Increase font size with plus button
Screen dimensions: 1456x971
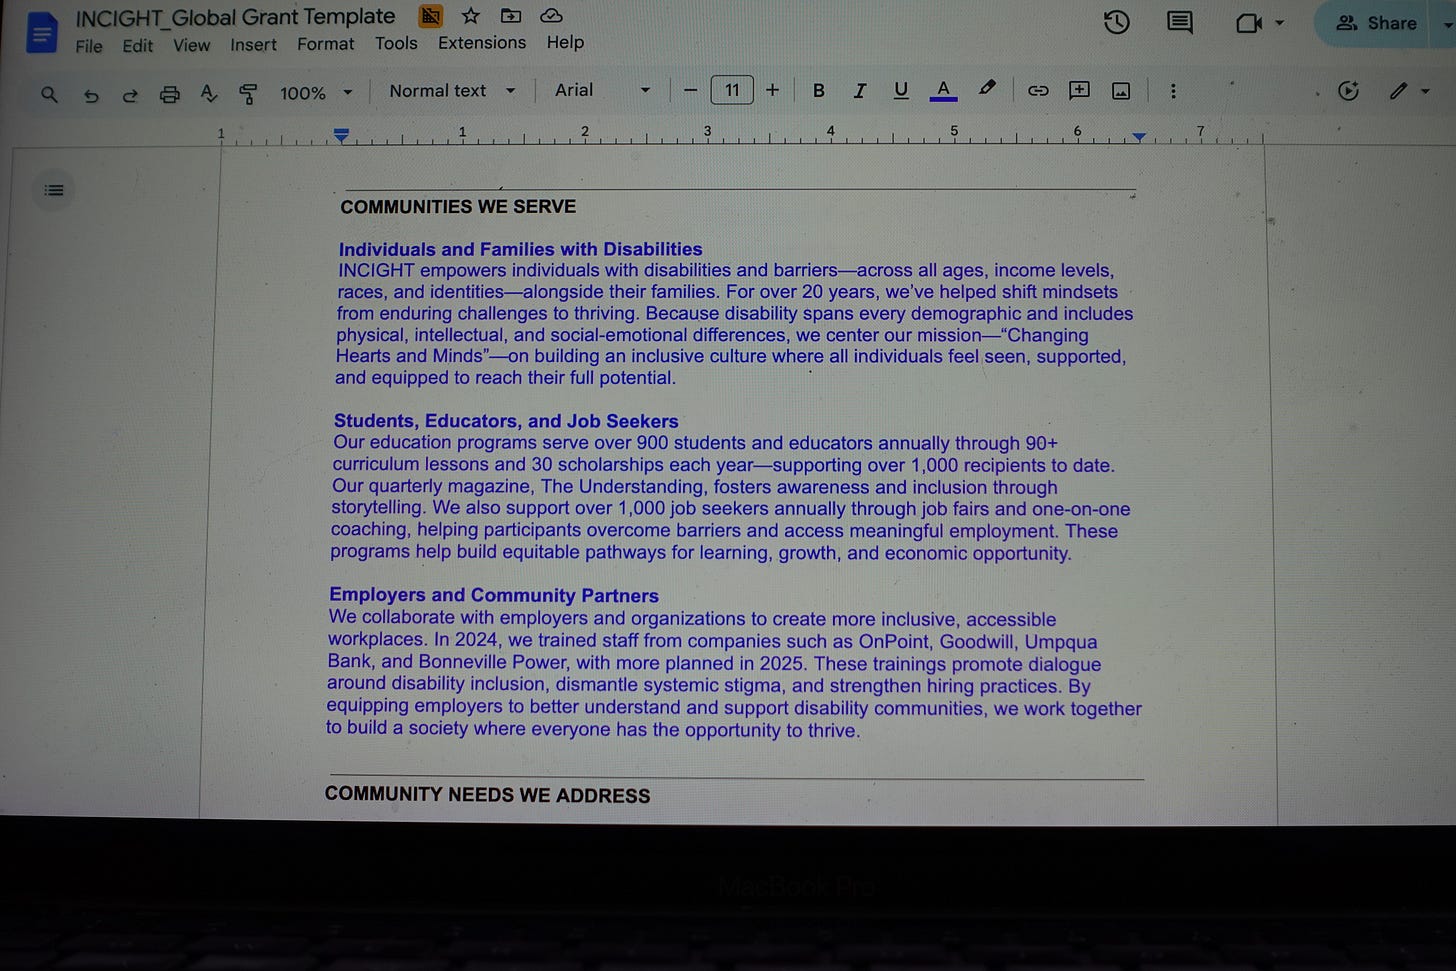point(772,90)
